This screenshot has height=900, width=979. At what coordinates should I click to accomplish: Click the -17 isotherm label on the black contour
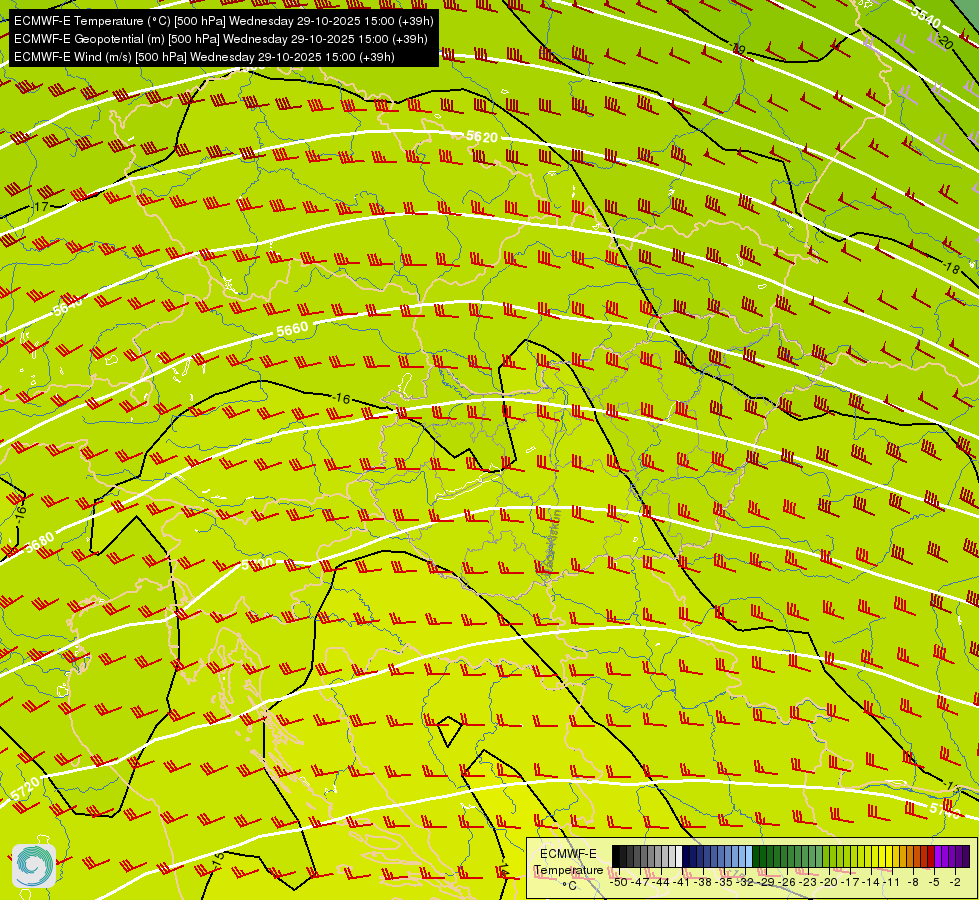(x=41, y=206)
